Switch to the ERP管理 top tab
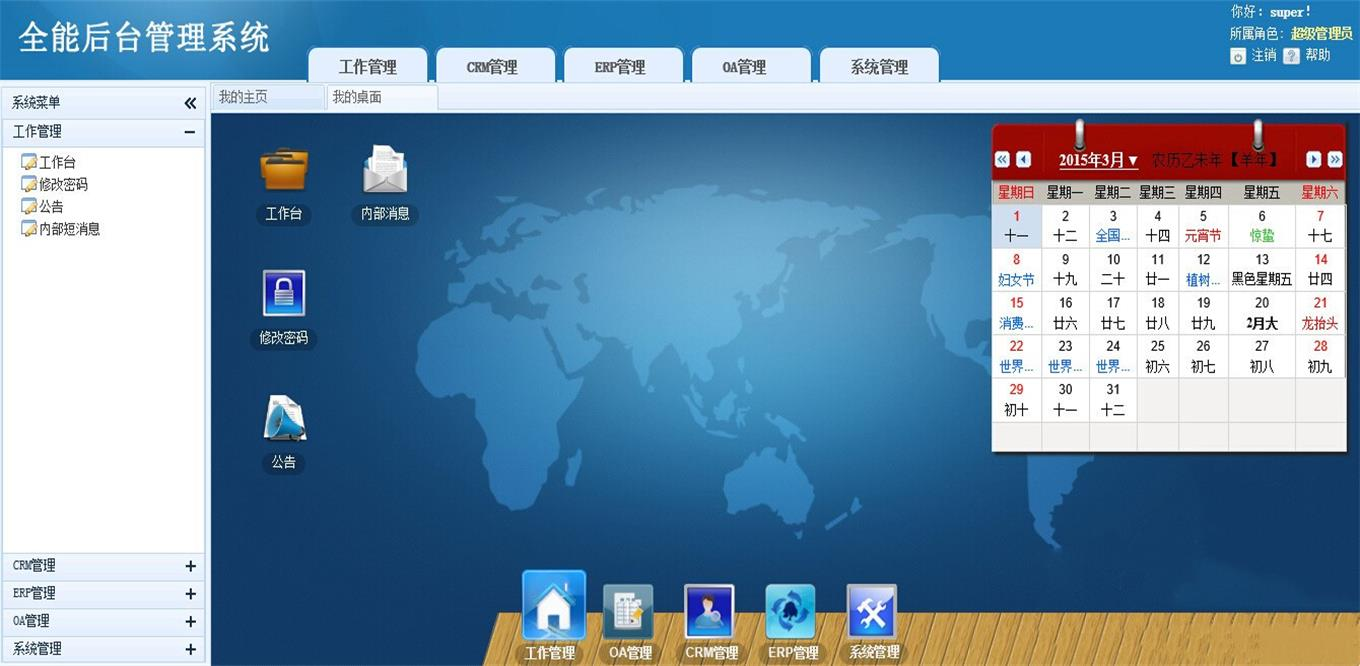Screen dimensions: 1360x666 pyautogui.click(x=620, y=67)
